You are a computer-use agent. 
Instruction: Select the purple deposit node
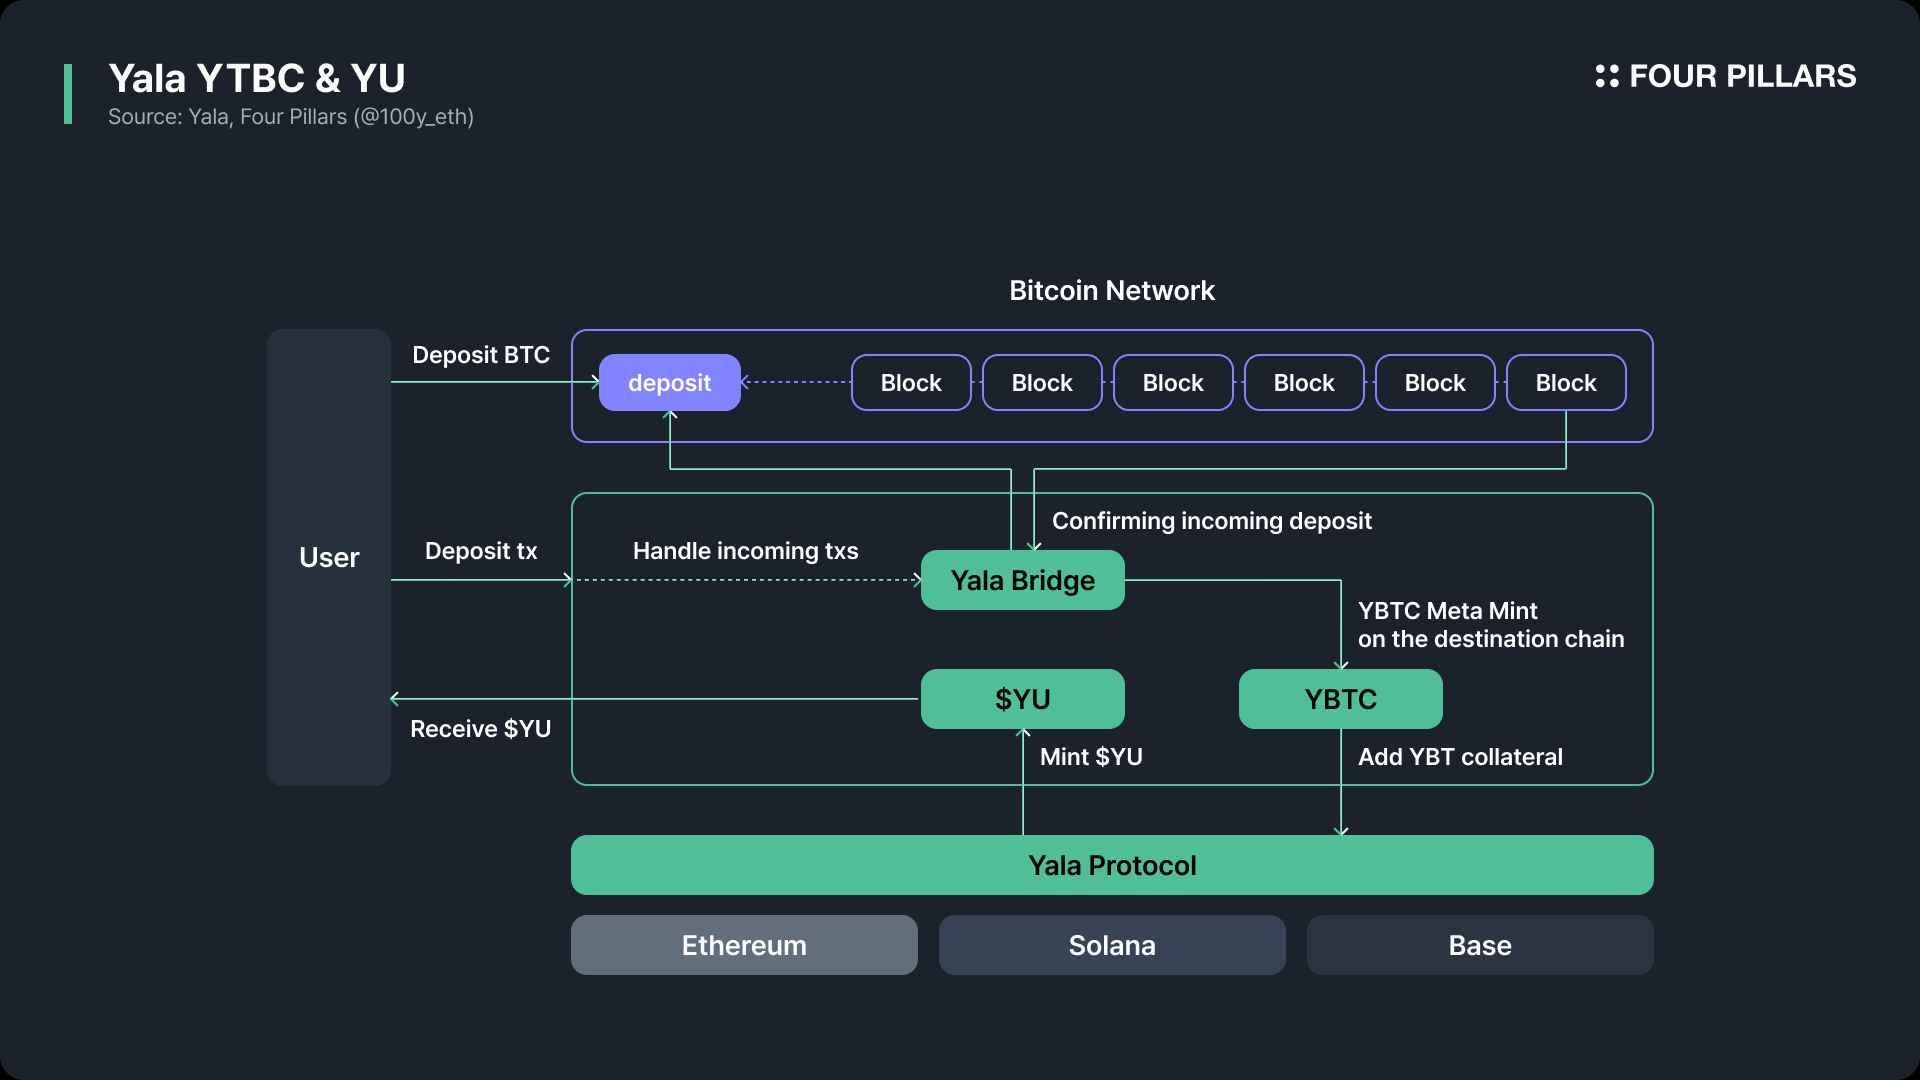(x=670, y=382)
